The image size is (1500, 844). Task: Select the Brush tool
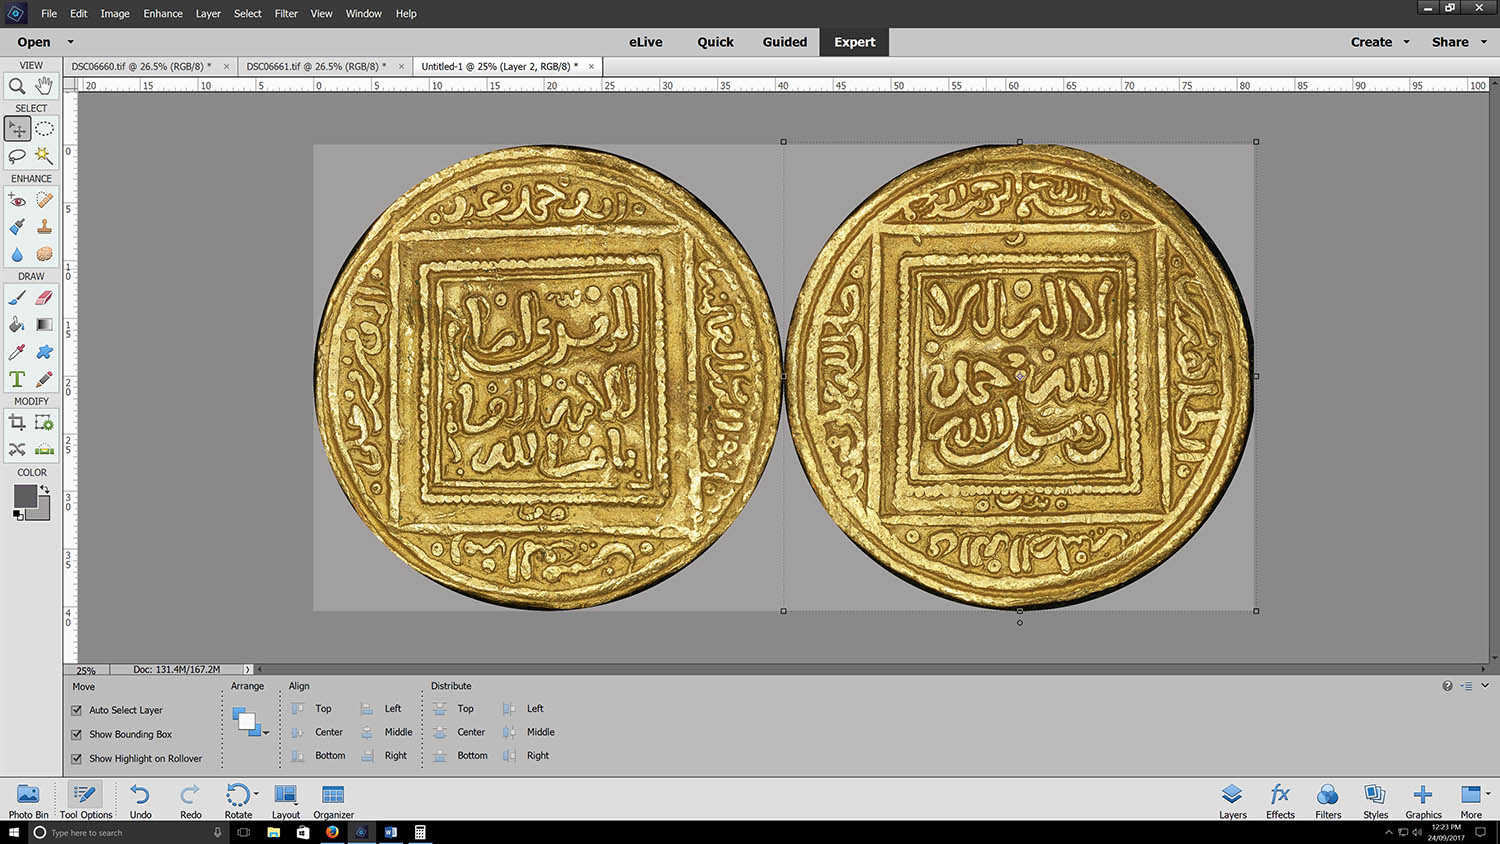(17, 297)
